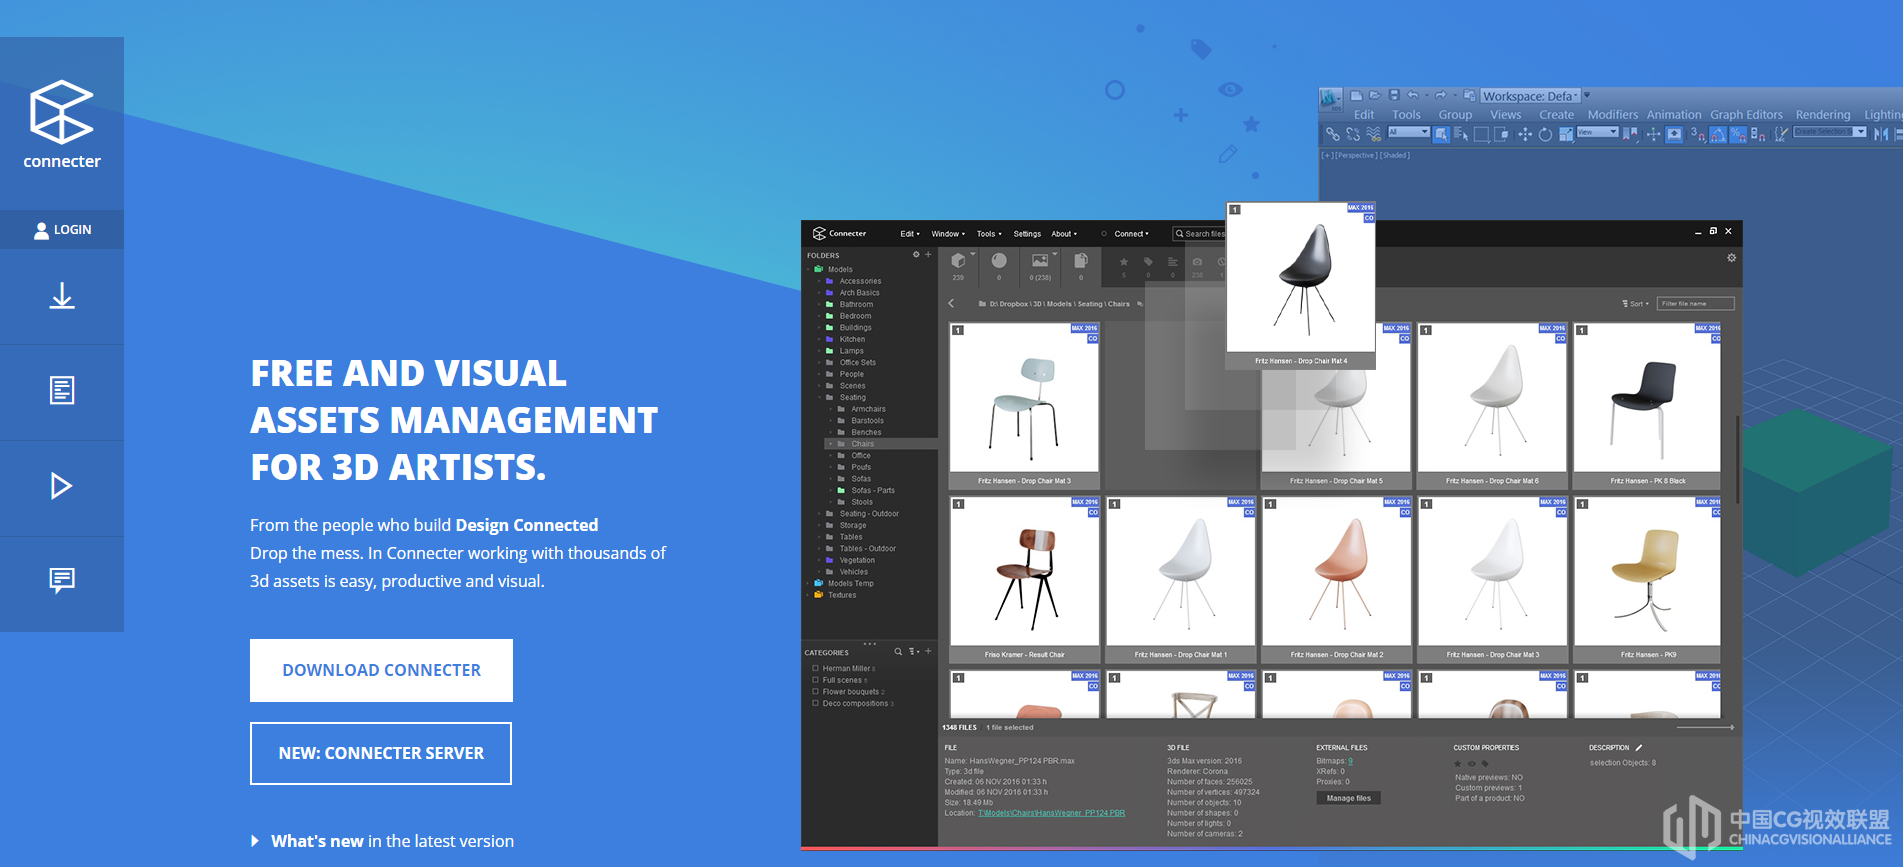The width and height of the screenshot is (1903, 867).
Task: Click the tags filter icon
Action: coord(1148,262)
